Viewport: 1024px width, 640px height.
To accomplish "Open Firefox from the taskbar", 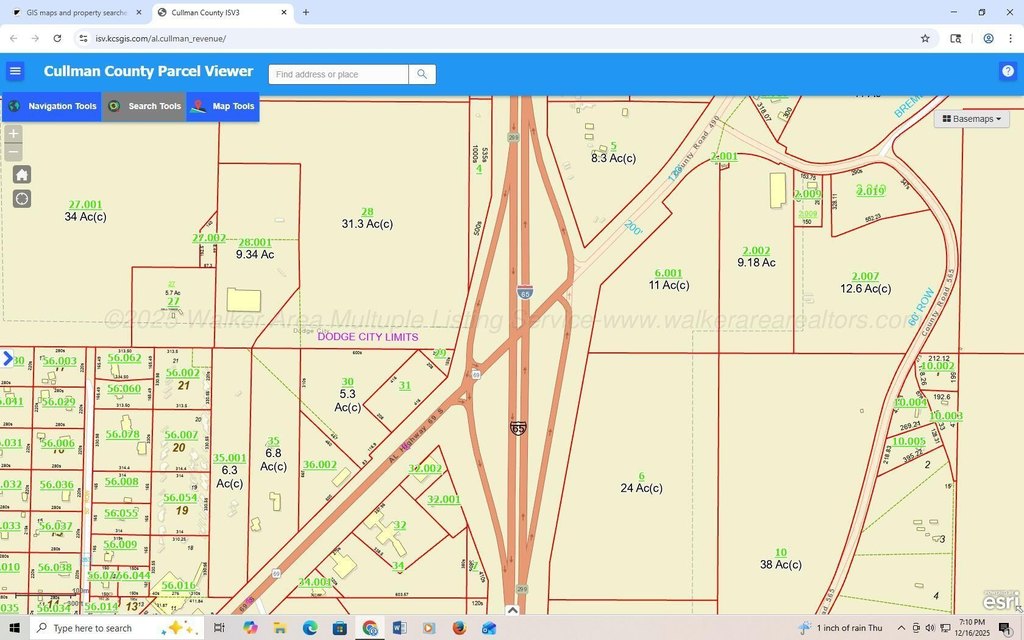I will coord(459,628).
